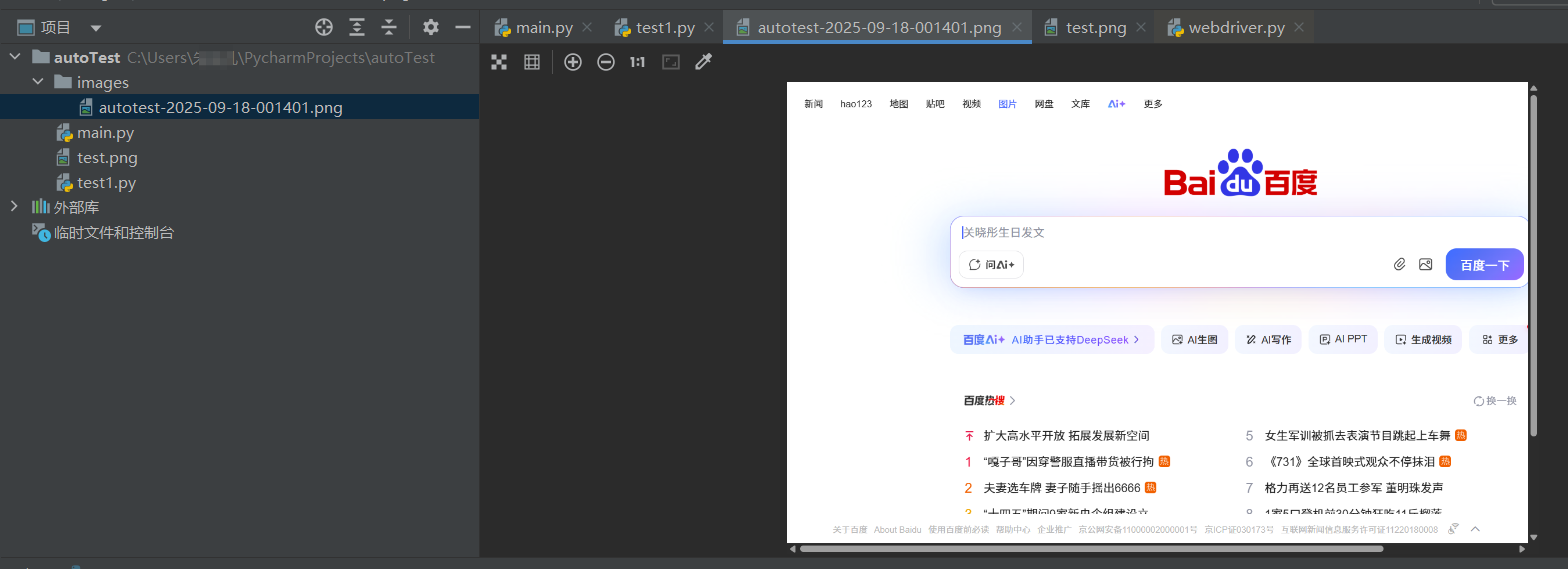
Task: Click hot search 女生军训被抓去表演节目跳起上车舞
Action: click(x=1357, y=436)
